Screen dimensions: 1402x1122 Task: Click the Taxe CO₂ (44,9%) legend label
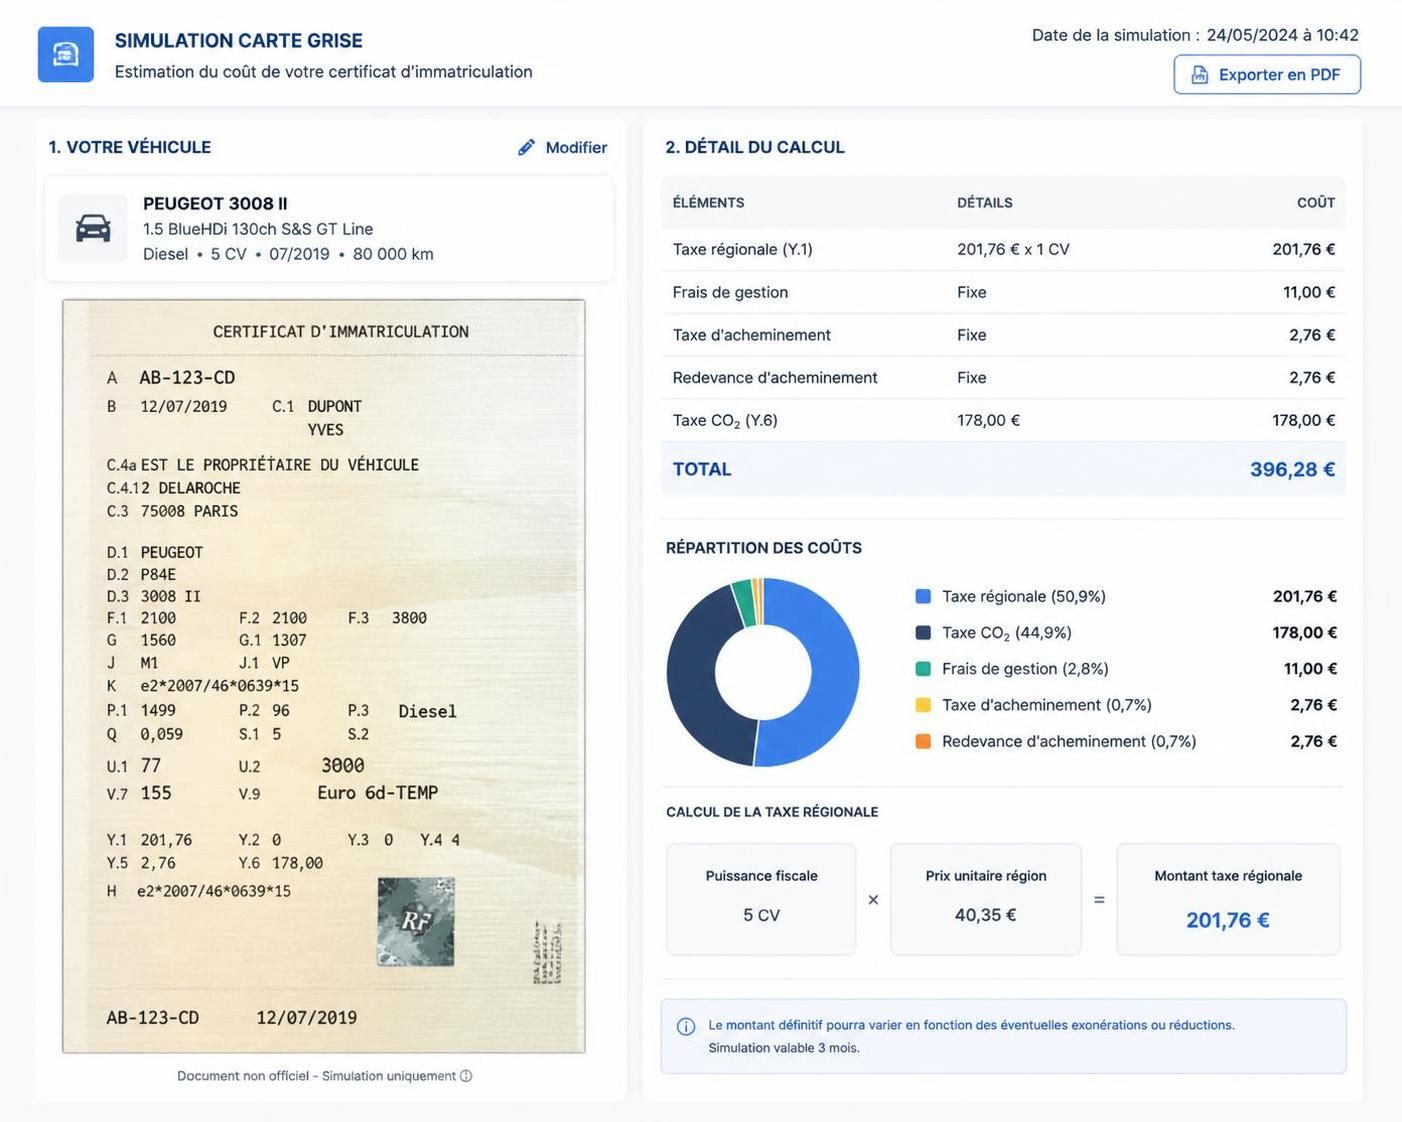click(x=1007, y=633)
